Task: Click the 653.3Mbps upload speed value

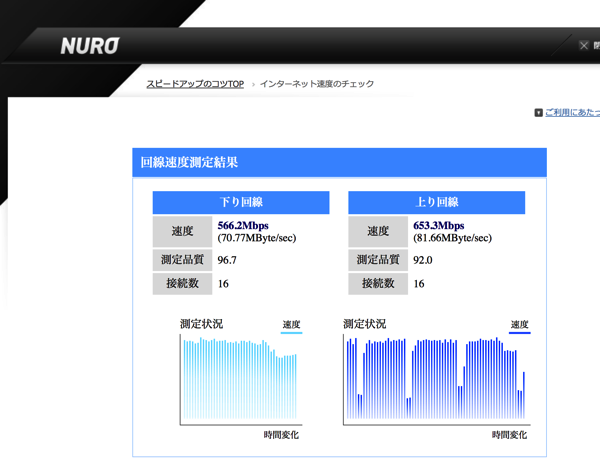Action: click(x=439, y=226)
